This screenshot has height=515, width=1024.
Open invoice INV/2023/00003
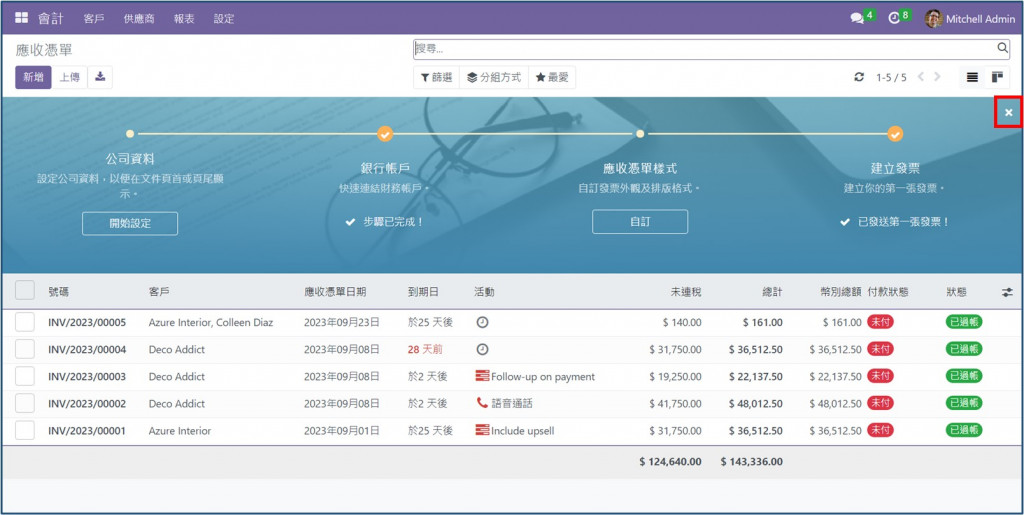click(87, 377)
